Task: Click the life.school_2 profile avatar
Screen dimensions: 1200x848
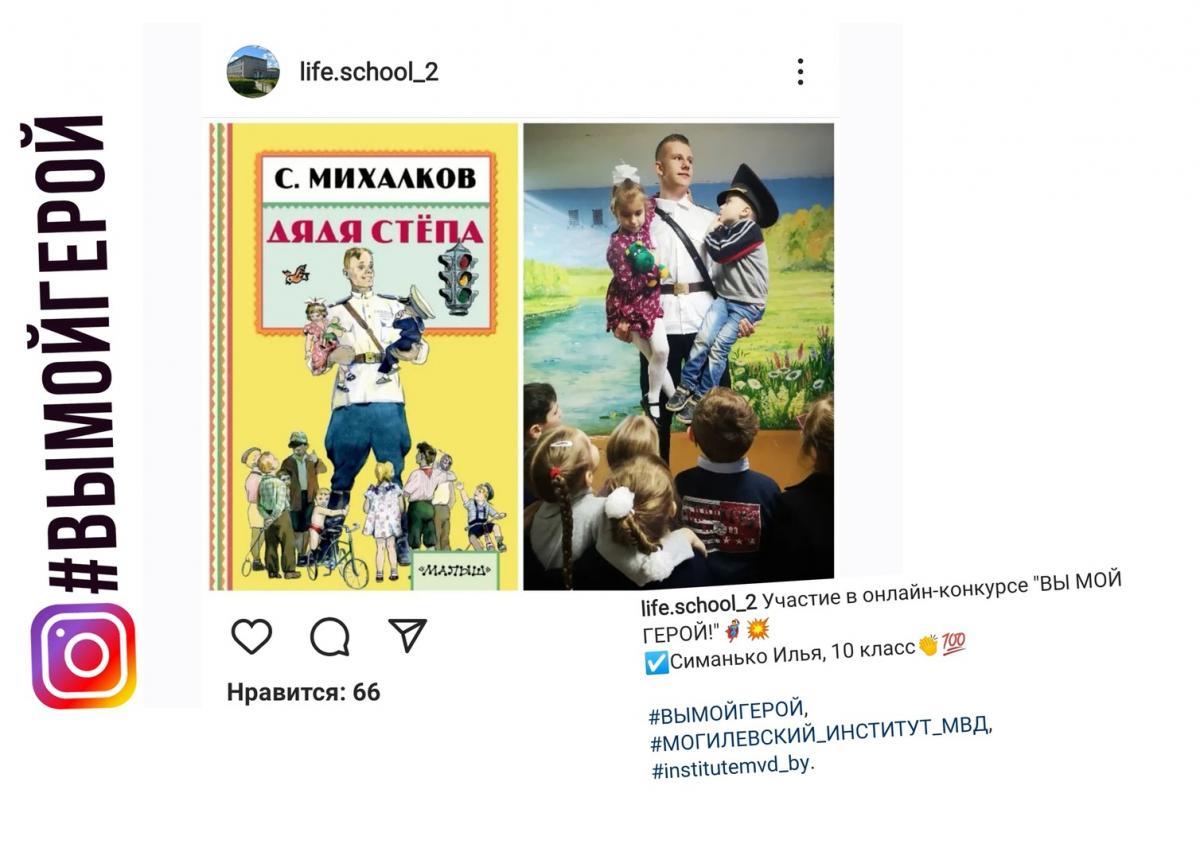Action: tap(253, 71)
